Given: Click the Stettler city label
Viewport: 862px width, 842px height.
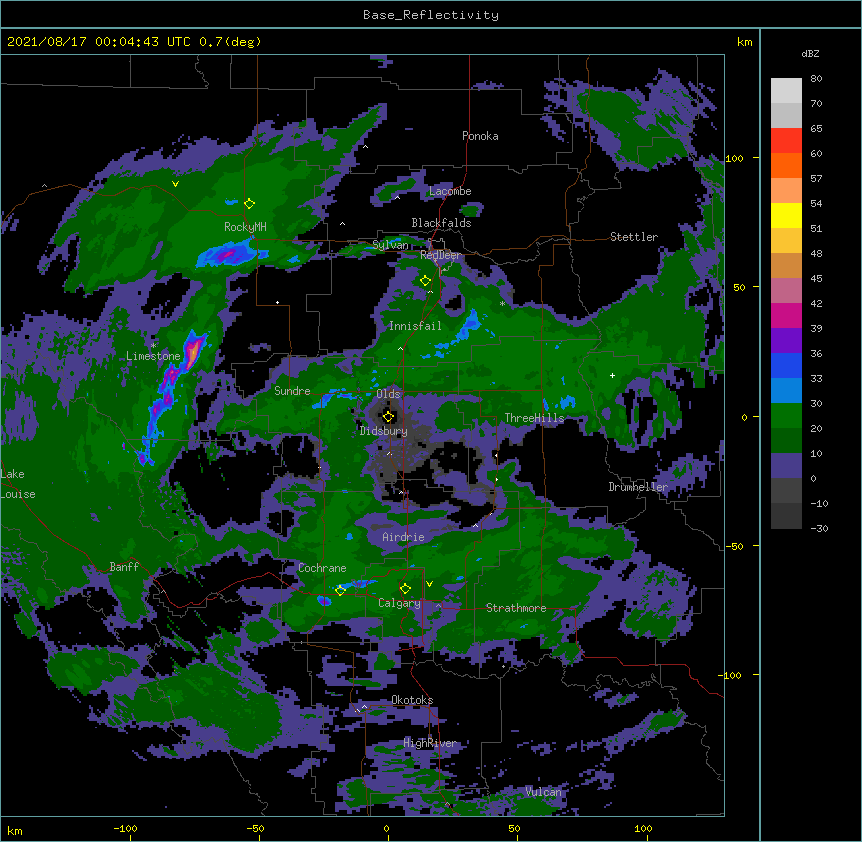Looking at the screenshot, I should [634, 237].
